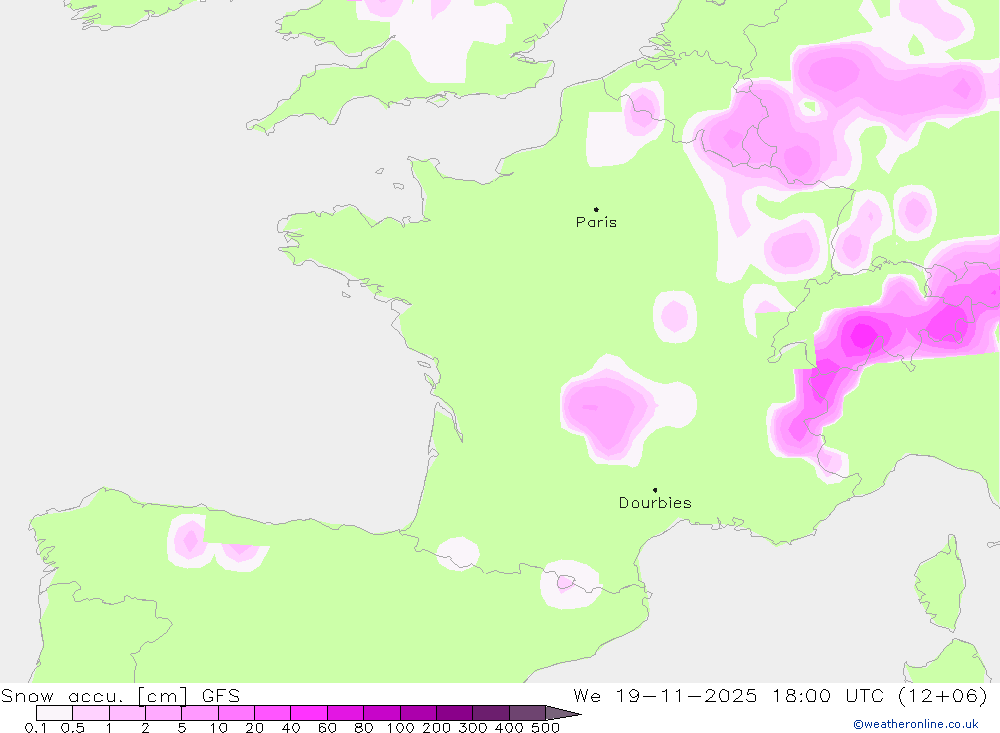
Task: Click the '500' legend scale value
Action: (545, 728)
